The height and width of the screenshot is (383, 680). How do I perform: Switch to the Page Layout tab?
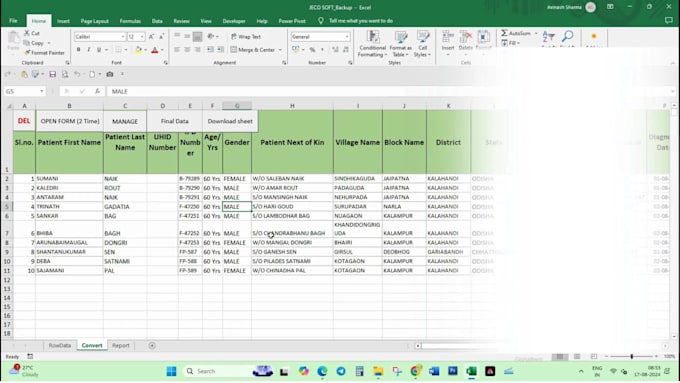(x=95, y=21)
